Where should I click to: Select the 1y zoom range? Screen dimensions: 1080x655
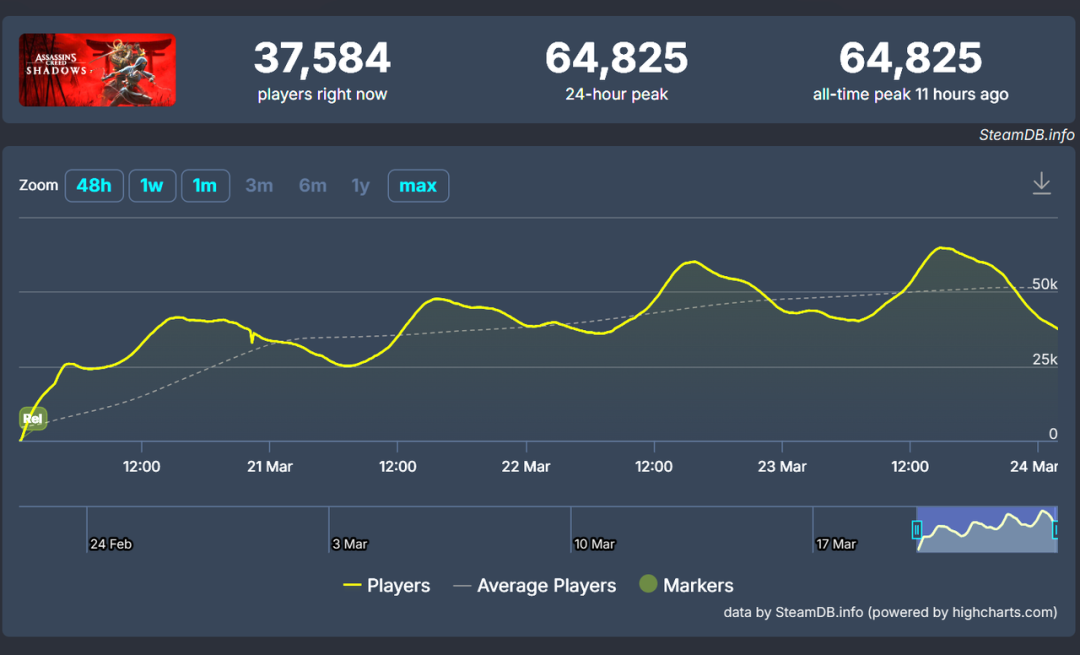click(x=360, y=186)
